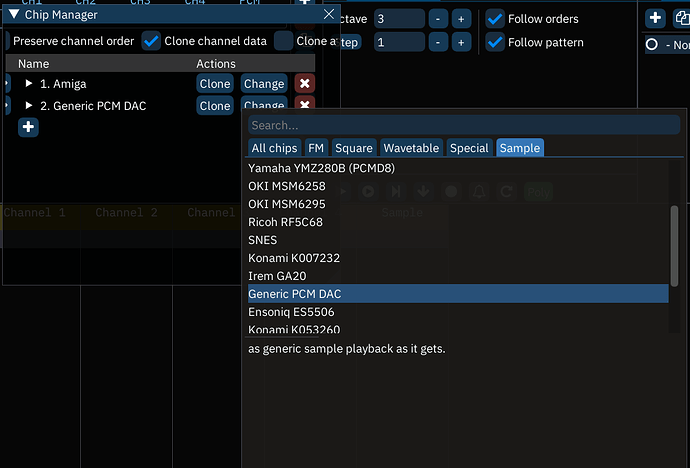Select Ensoniq ES5506 chip
The height and width of the screenshot is (468, 690).
point(458,312)
